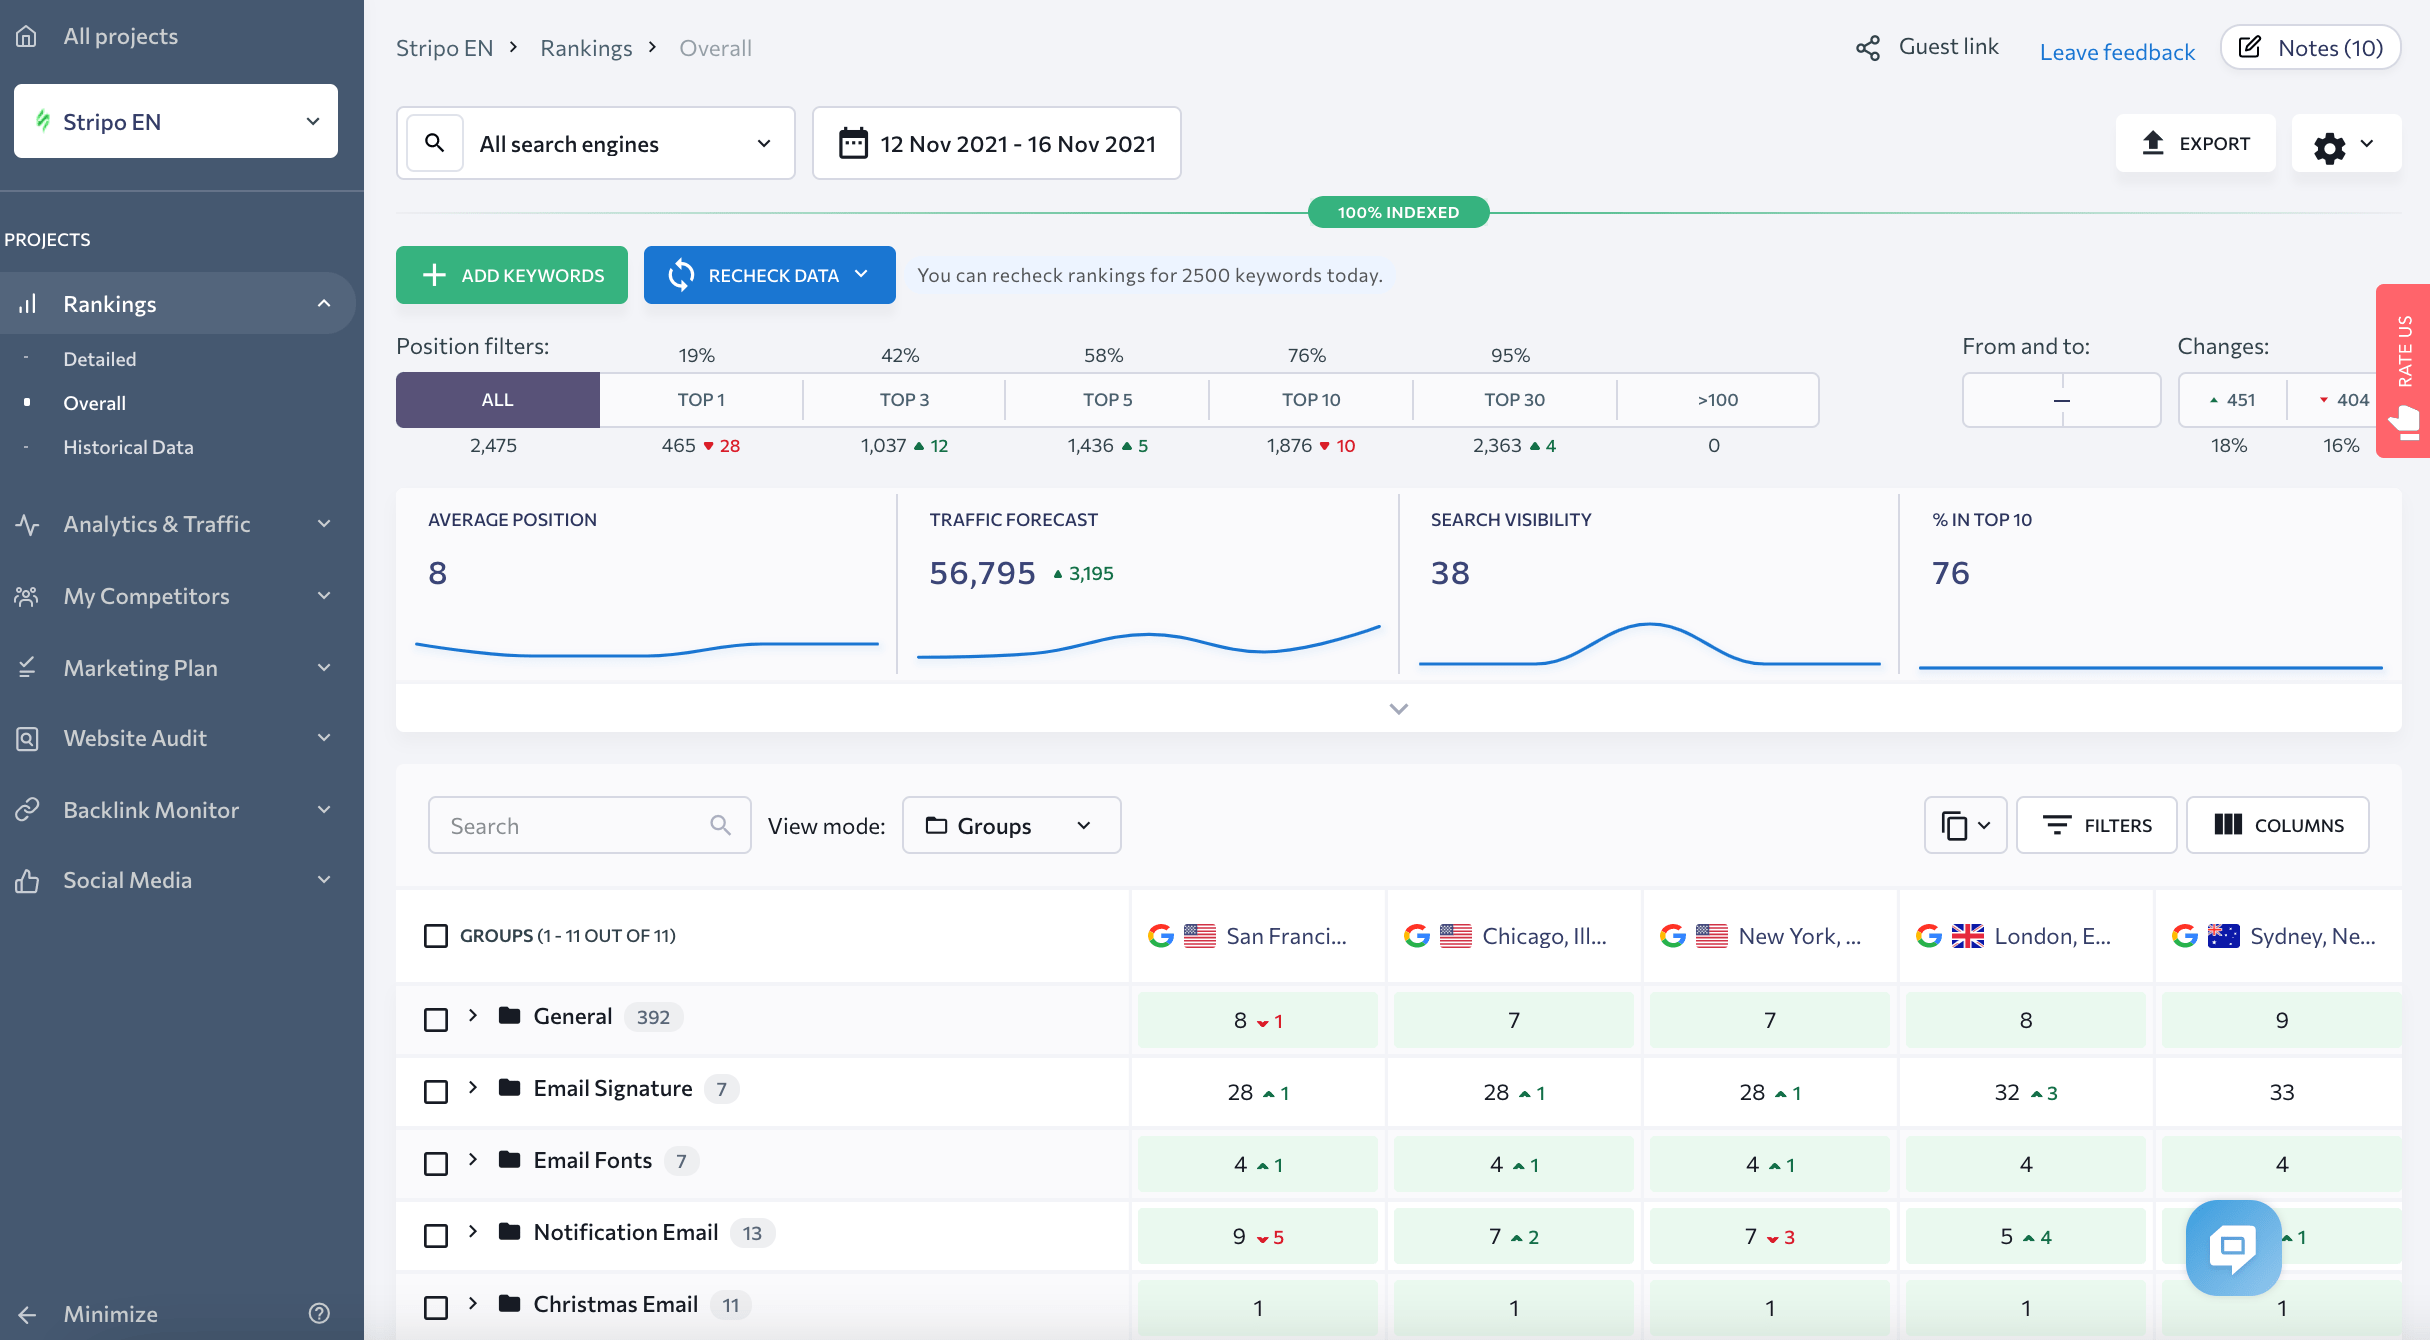The height and width of the screenshot is (1340, 2430).
Task: Expand the All search engines dropdown
Action: [x=762, y=144]
